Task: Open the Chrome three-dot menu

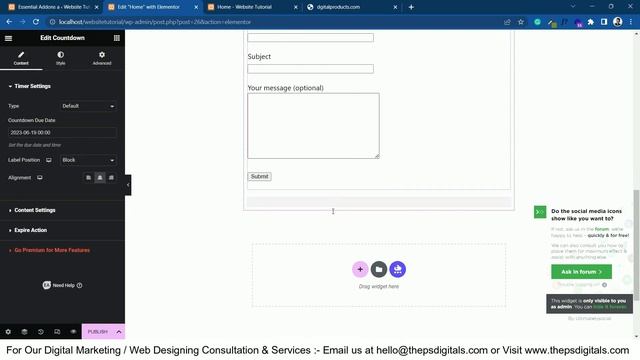Action: click(x=631, y=22)
